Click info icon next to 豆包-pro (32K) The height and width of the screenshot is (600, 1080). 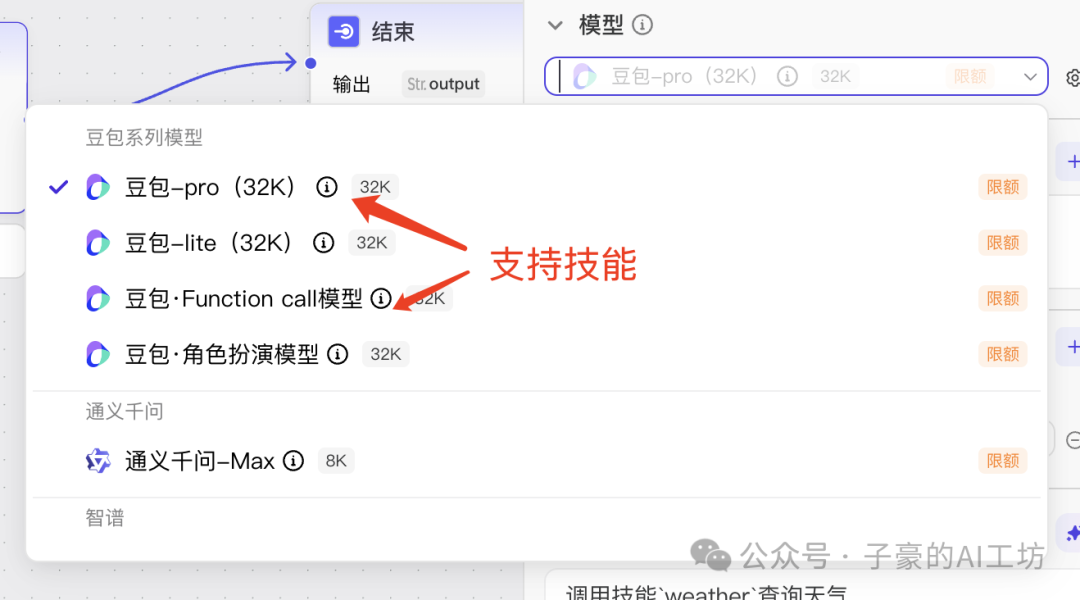pos(326,187)
